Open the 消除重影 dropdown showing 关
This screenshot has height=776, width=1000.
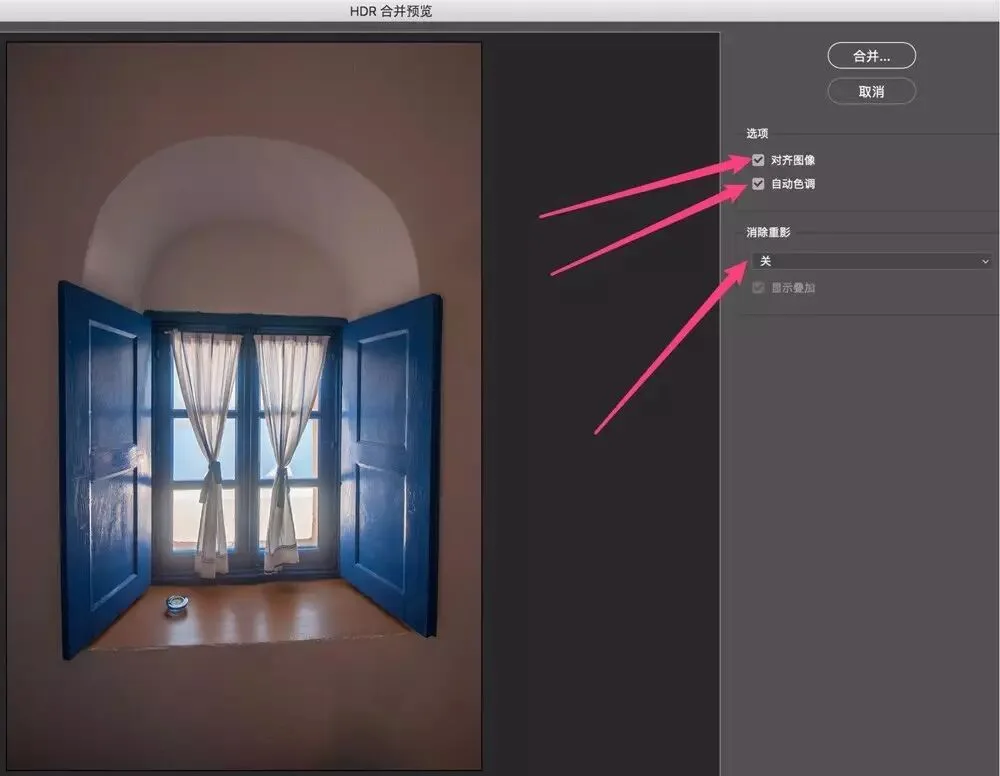coord(872,261)
